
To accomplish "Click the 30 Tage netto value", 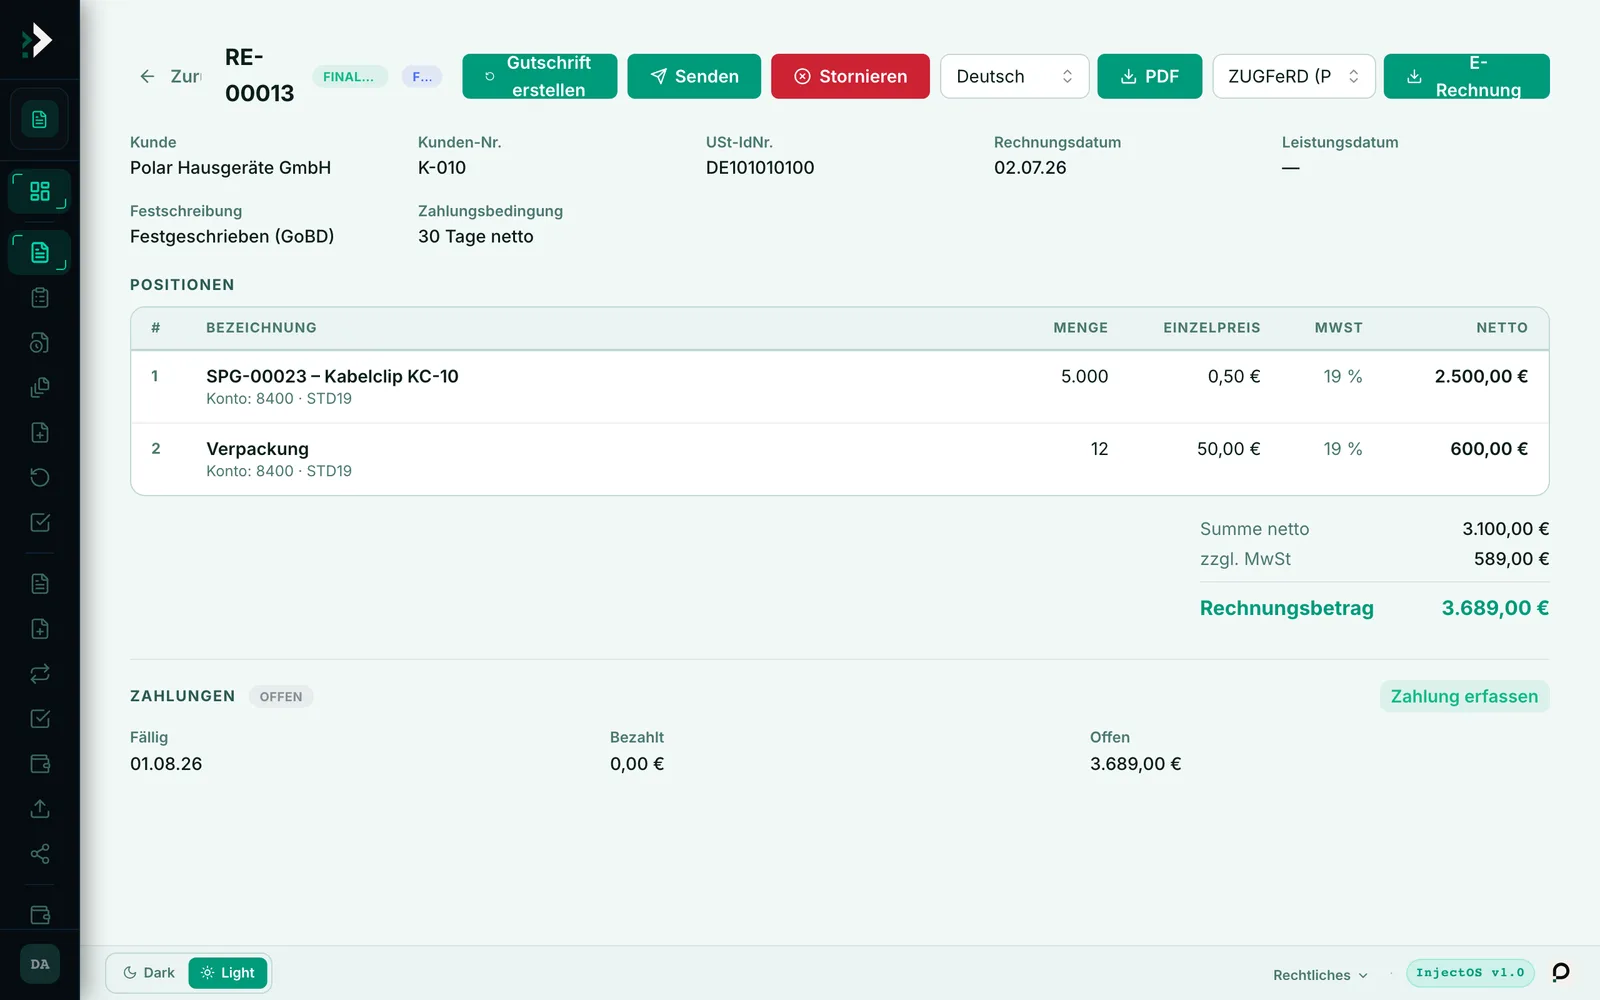I will coord(476,237).
